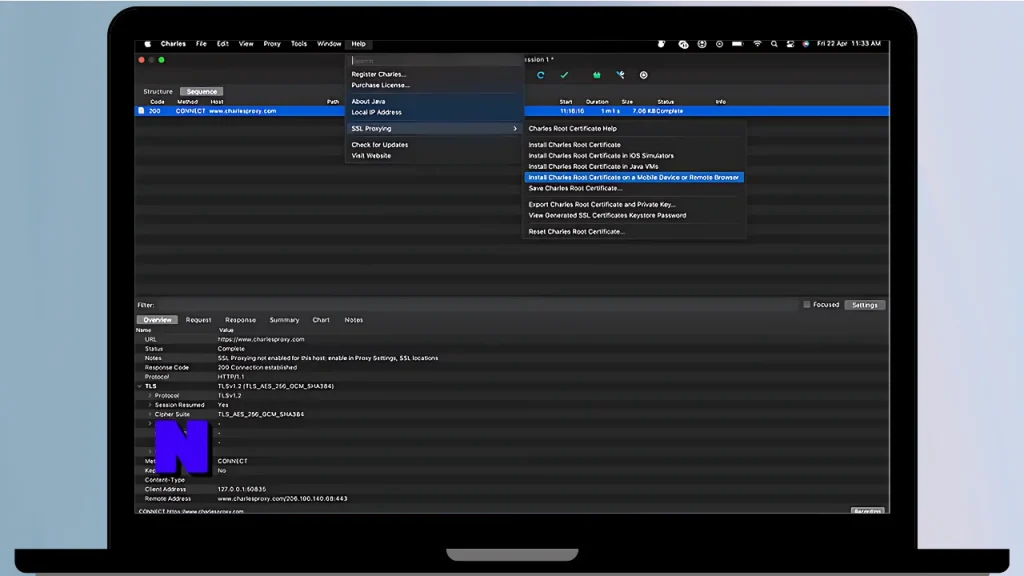The image size is (1024, 576).
Task: Open the View menu
Action: pos(246,44)
